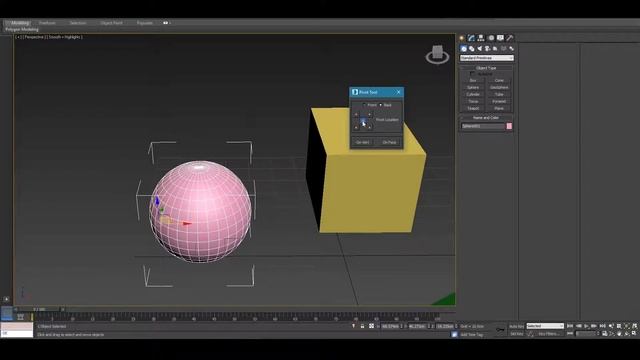Viewport: 640px width, 360px height.
Task: Enable the AutoGrid checkbox
Action: [472, 74]
